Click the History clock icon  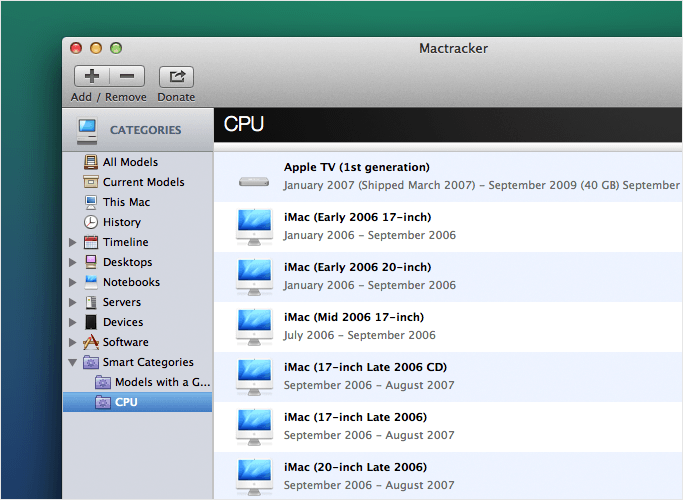click(91, 222)
